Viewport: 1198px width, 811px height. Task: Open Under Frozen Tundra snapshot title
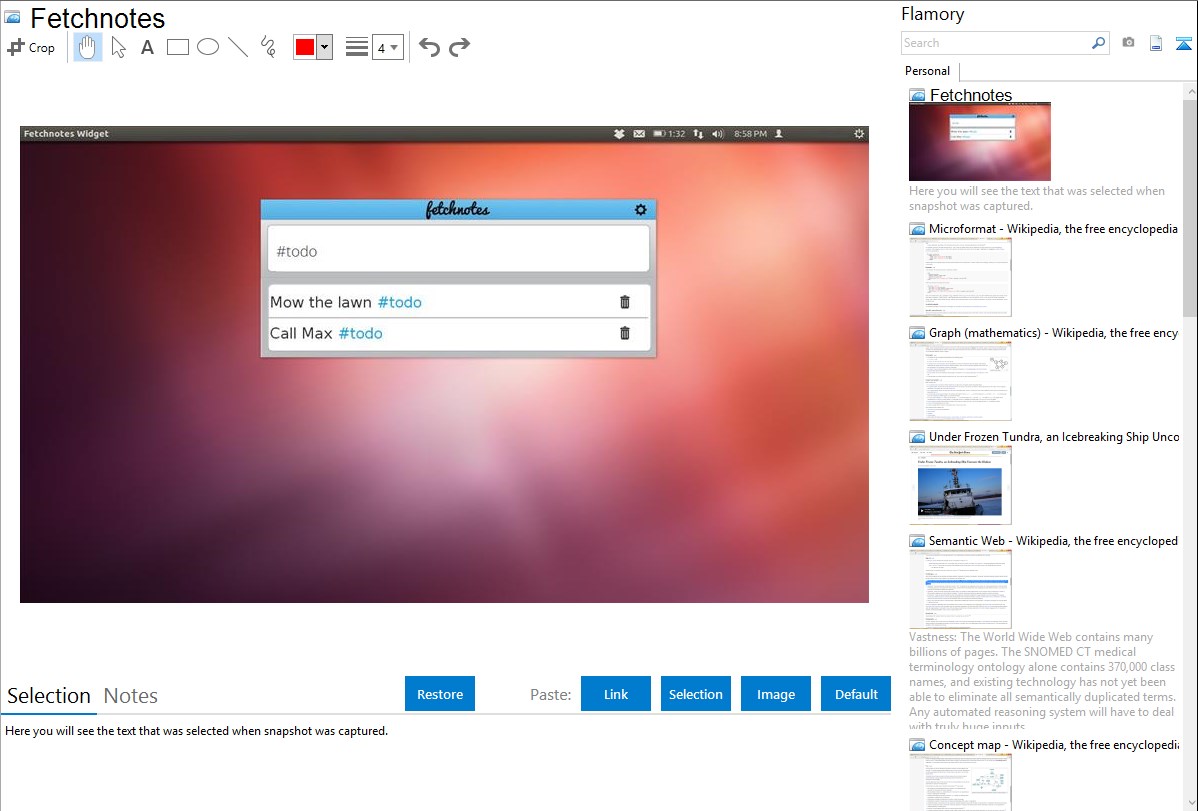[1054, 437]
